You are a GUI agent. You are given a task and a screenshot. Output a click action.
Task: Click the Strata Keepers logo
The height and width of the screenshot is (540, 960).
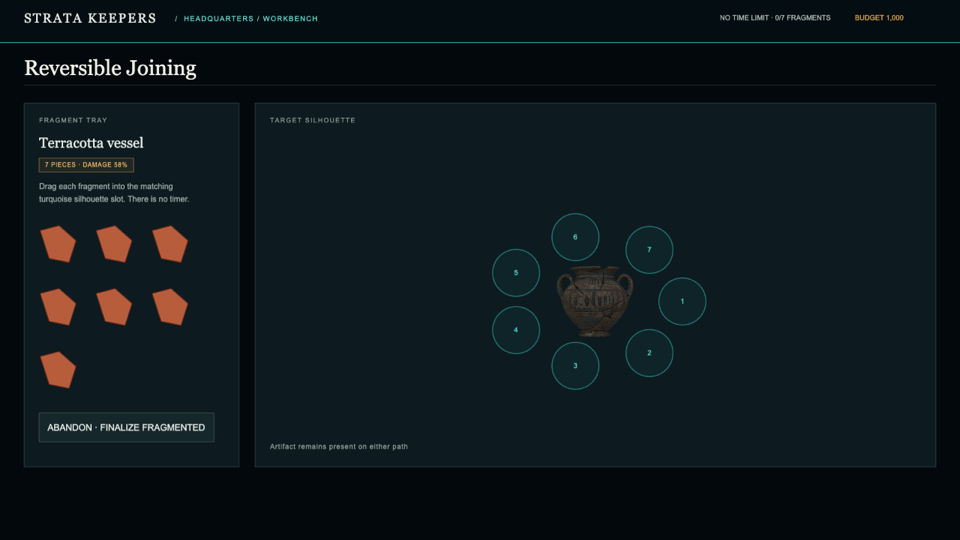pyautogui.click(x=90, y=18)
